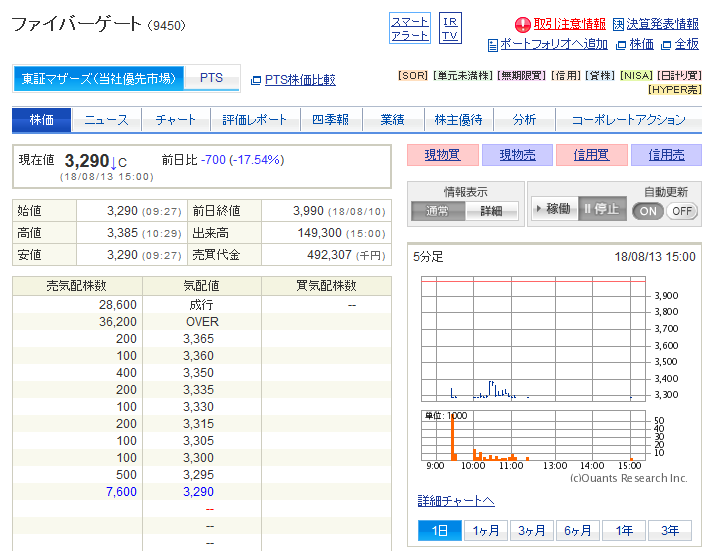708x551 pixels.
Task: Open the IR TV icon
Action: 450,28
